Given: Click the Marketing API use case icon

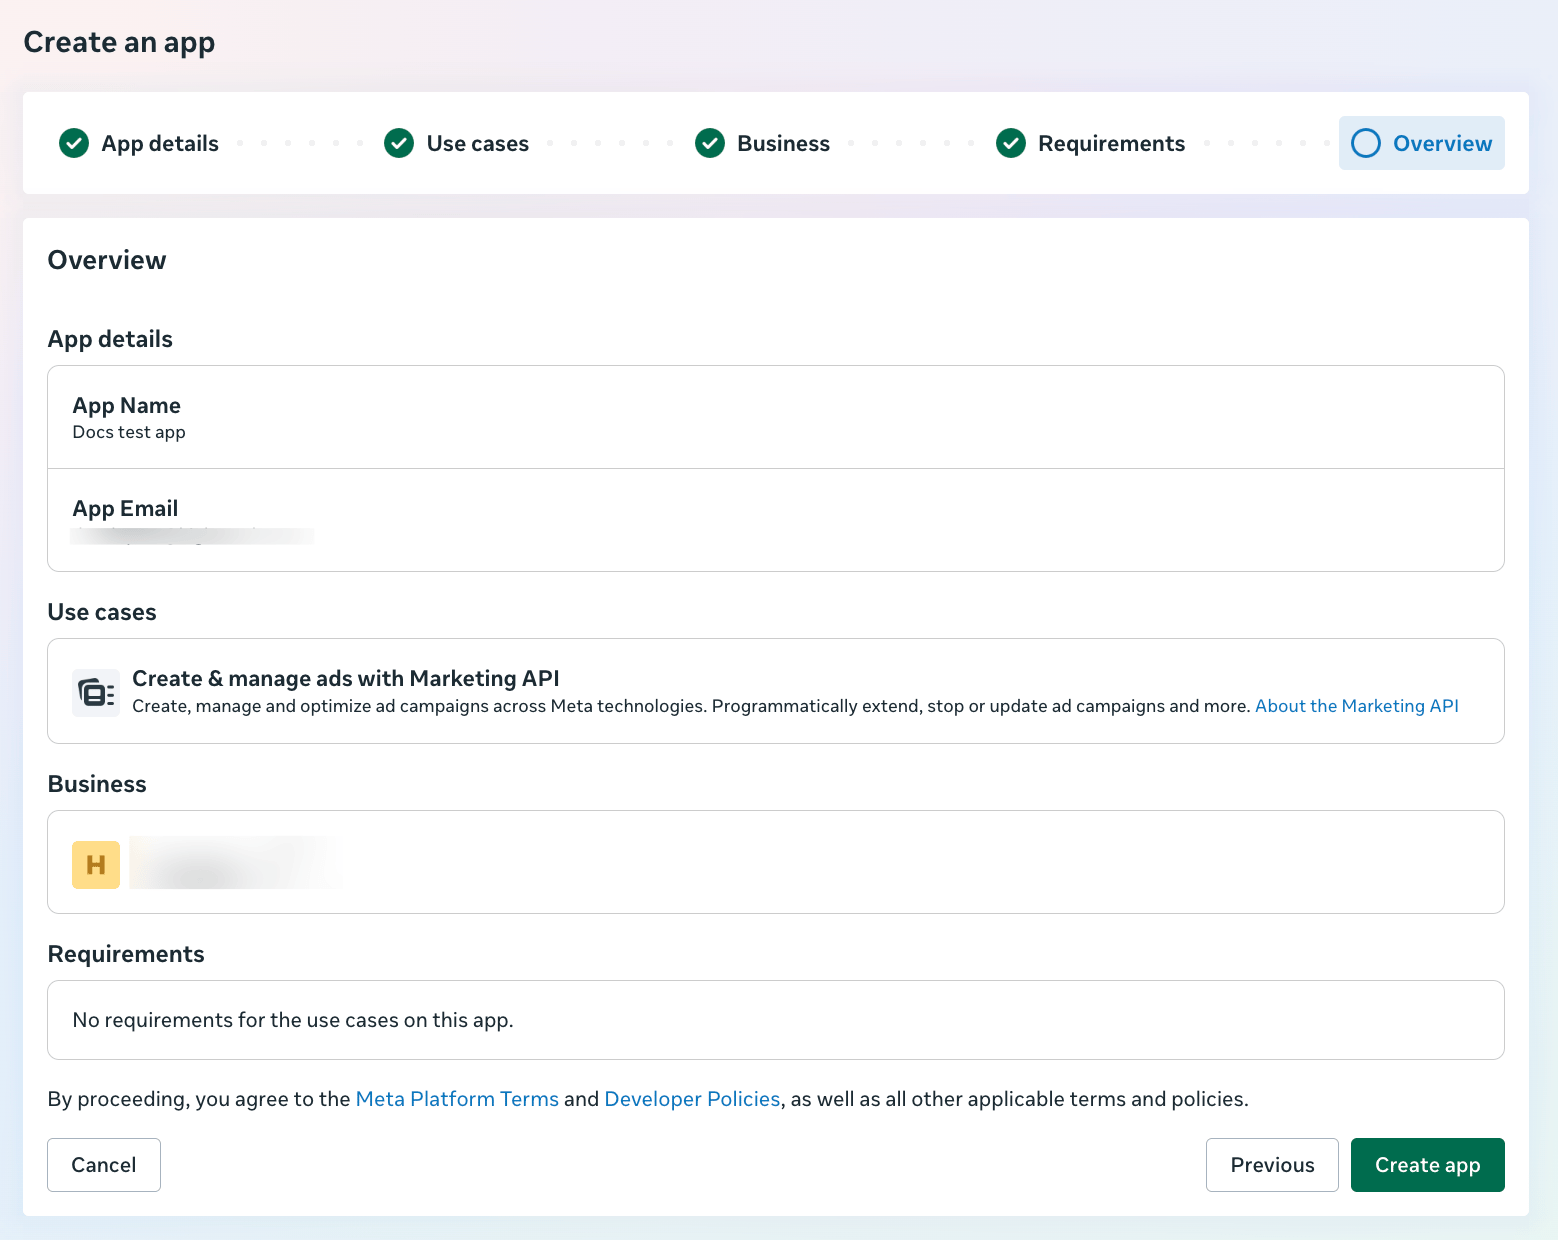Looking at the screenshot, I should point(96,692).
